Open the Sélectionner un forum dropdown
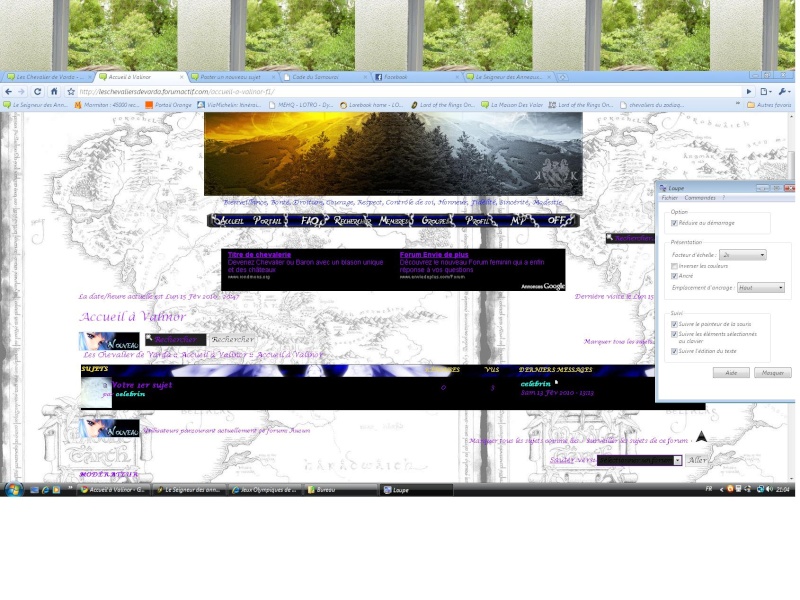The image size is (800, 600). pos(639,460)
